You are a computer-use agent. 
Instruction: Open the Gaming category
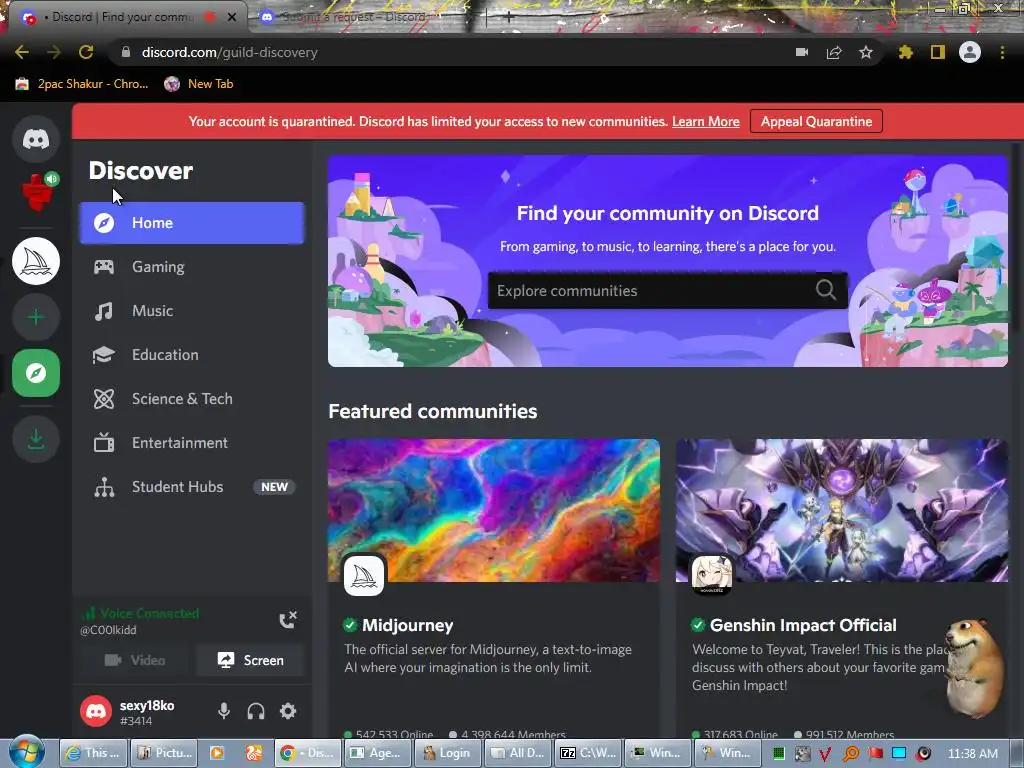(x=192, y=266)
